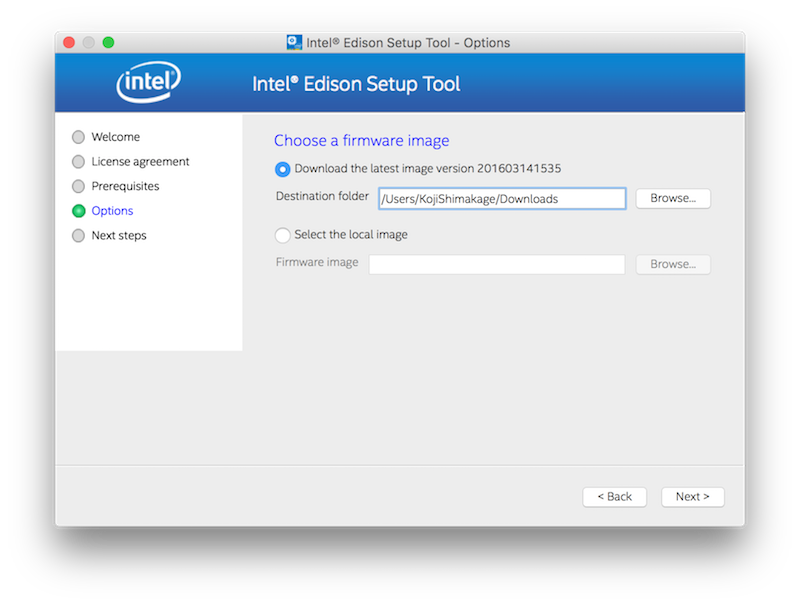Zoom the window with green button

tap(108, 42)
